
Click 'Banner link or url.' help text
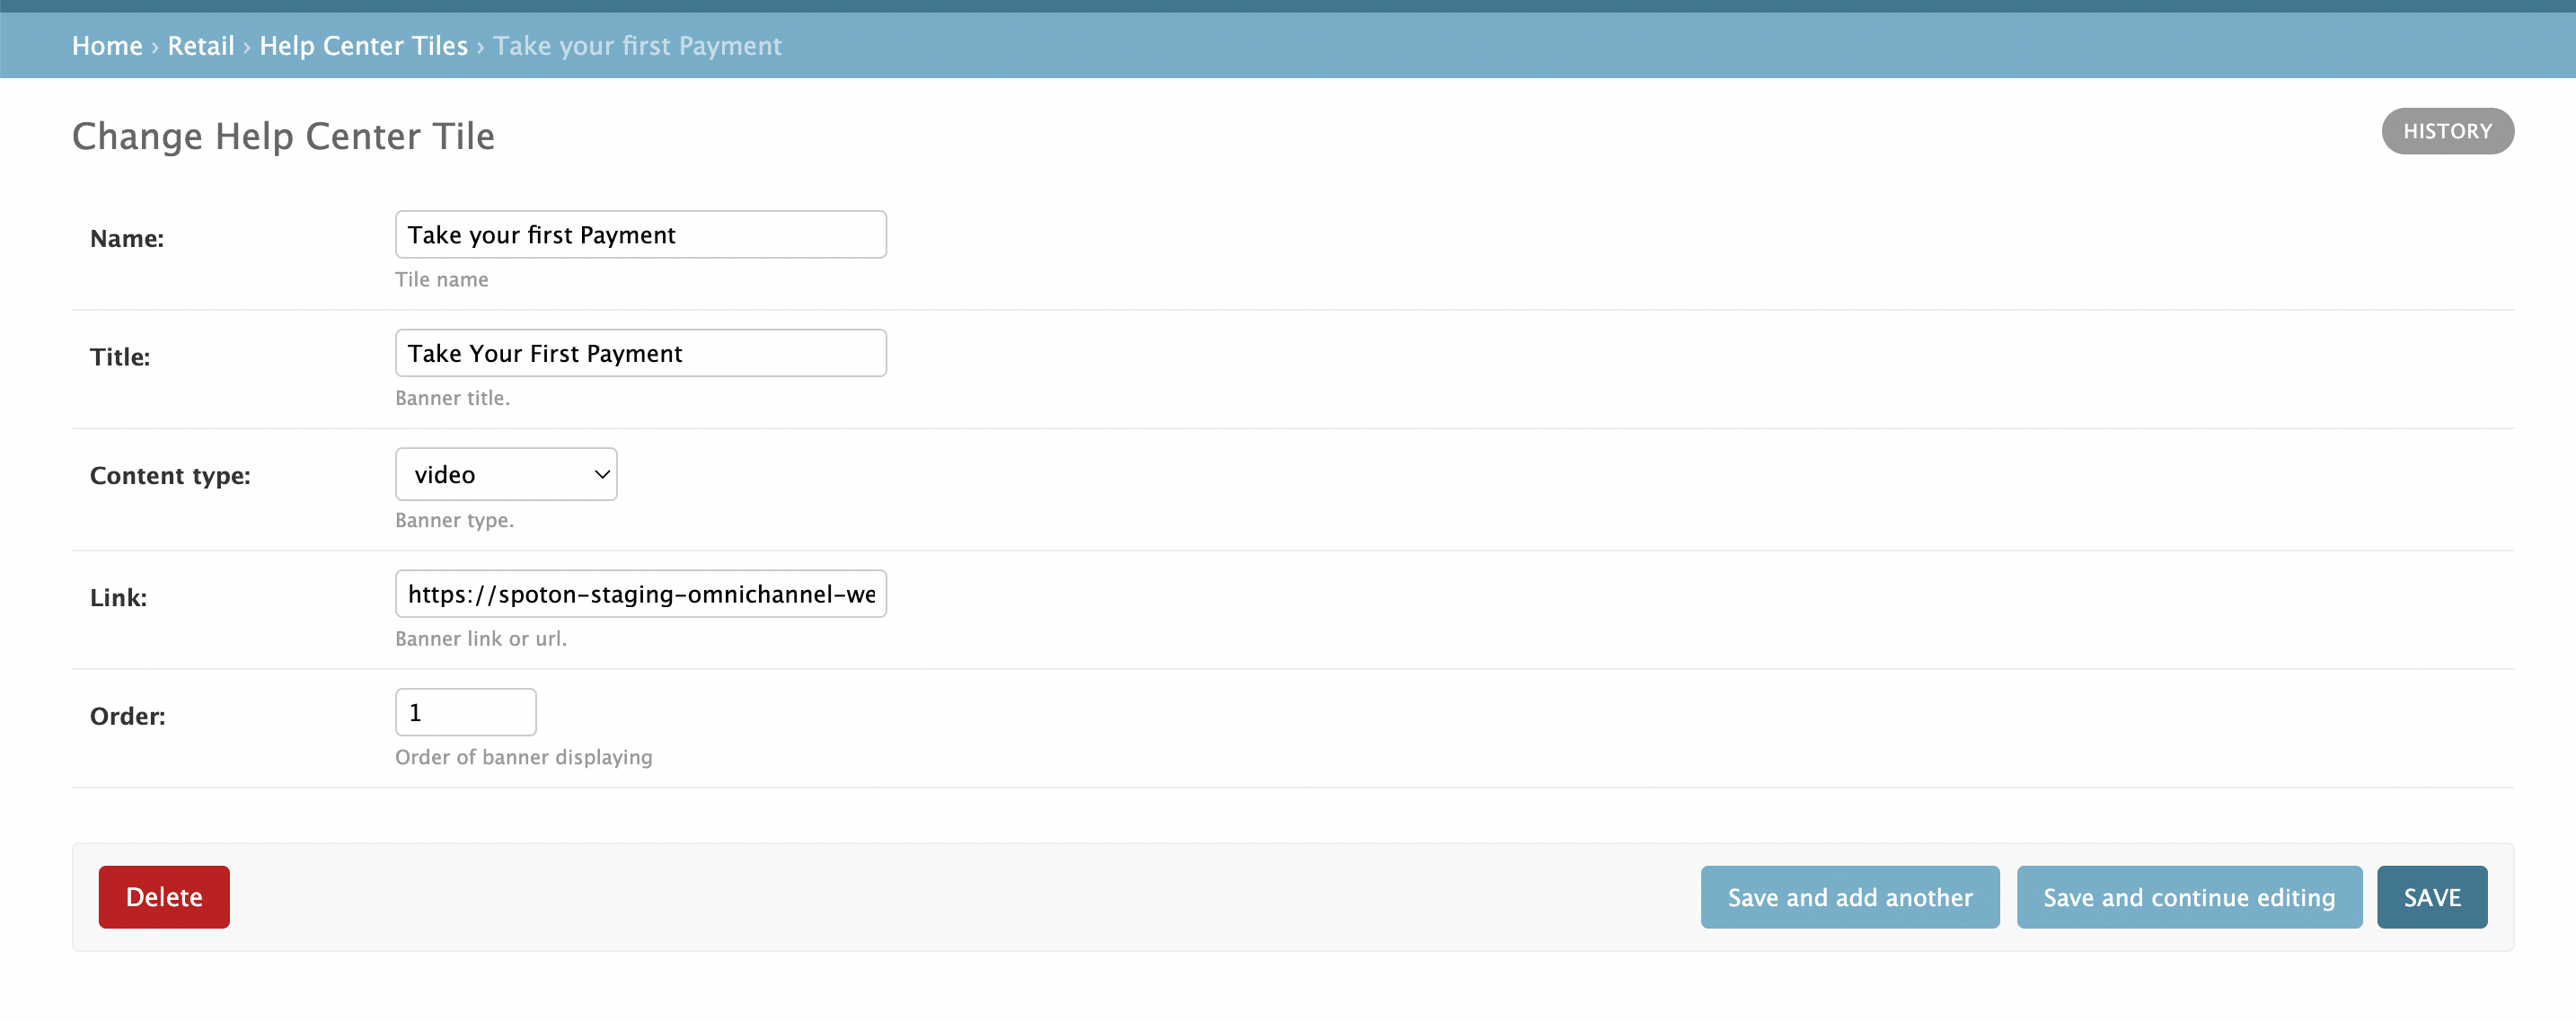click(481, 638)
